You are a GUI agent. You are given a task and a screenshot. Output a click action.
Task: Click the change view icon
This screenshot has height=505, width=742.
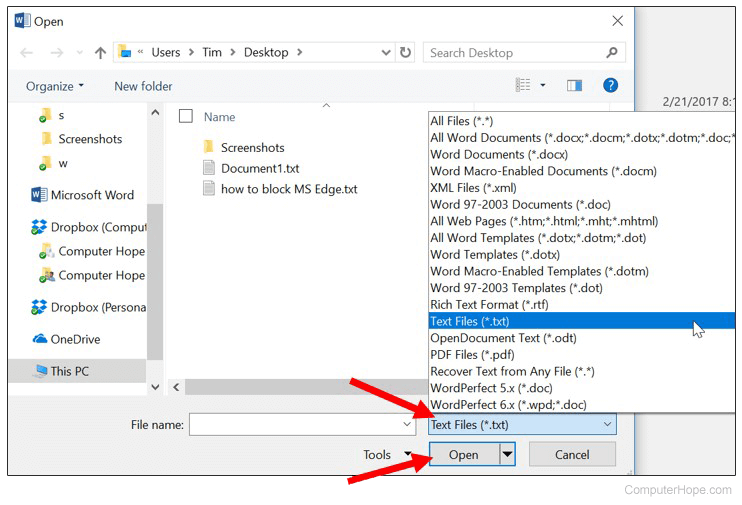pyautogui.click(x=523, y=85)
